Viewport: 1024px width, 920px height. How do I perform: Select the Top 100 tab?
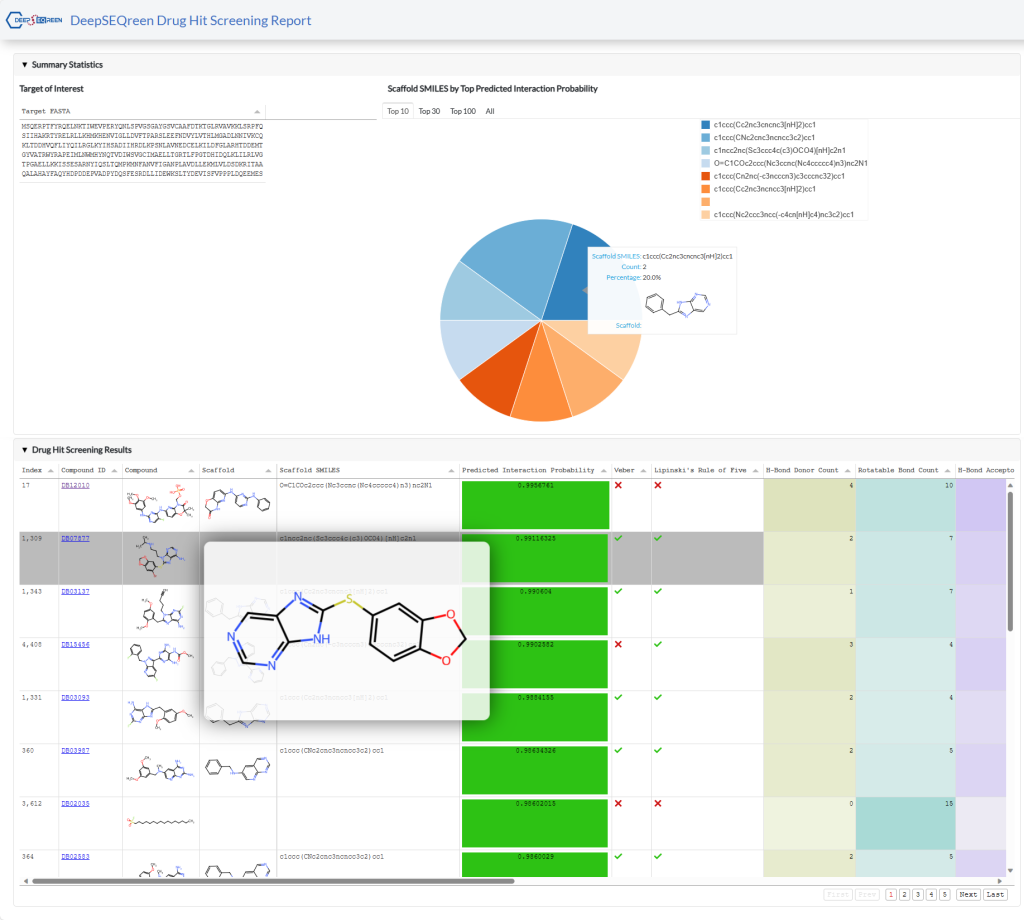[462, 111]
